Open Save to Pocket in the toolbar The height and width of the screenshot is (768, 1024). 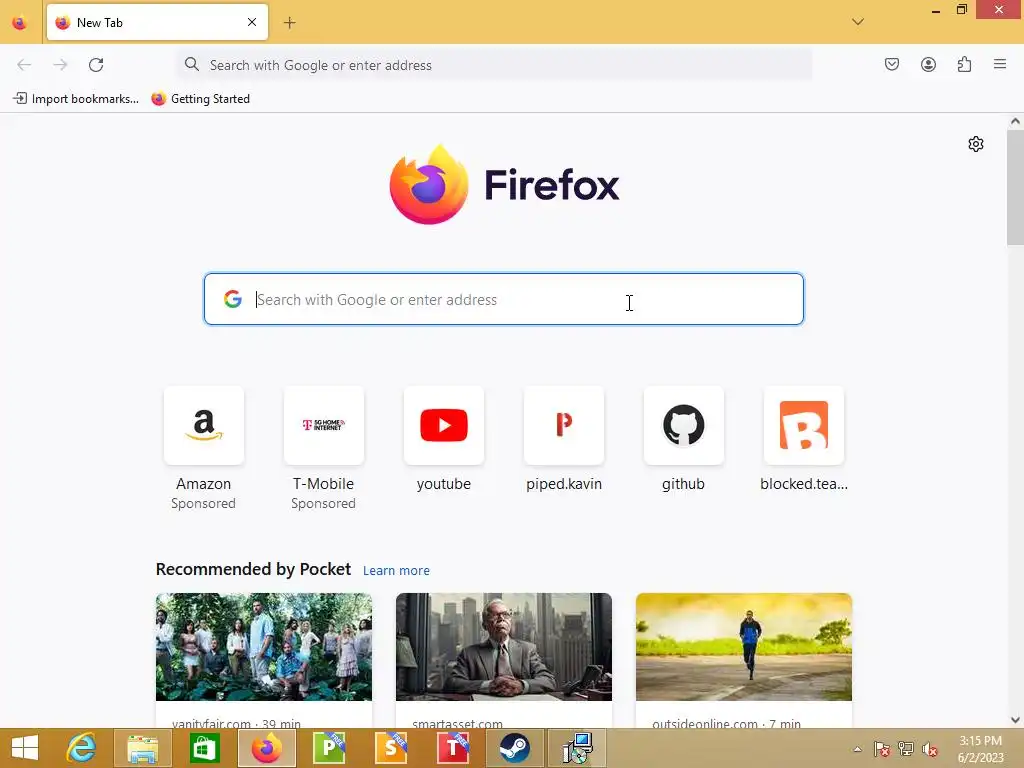[891, 64]
